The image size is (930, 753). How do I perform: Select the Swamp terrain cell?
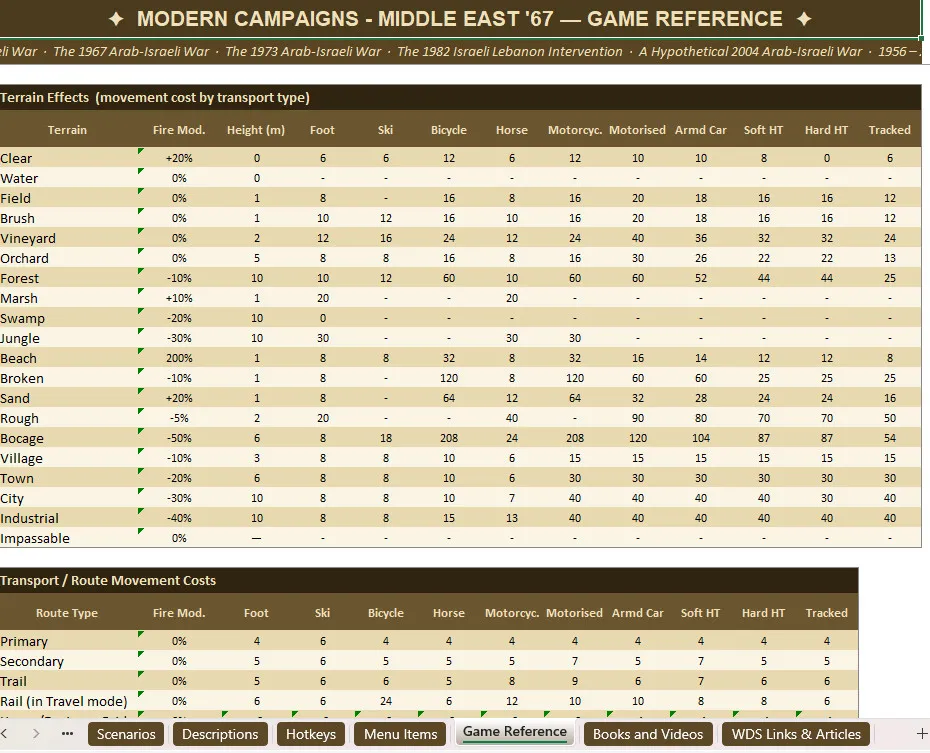[69, 318]
